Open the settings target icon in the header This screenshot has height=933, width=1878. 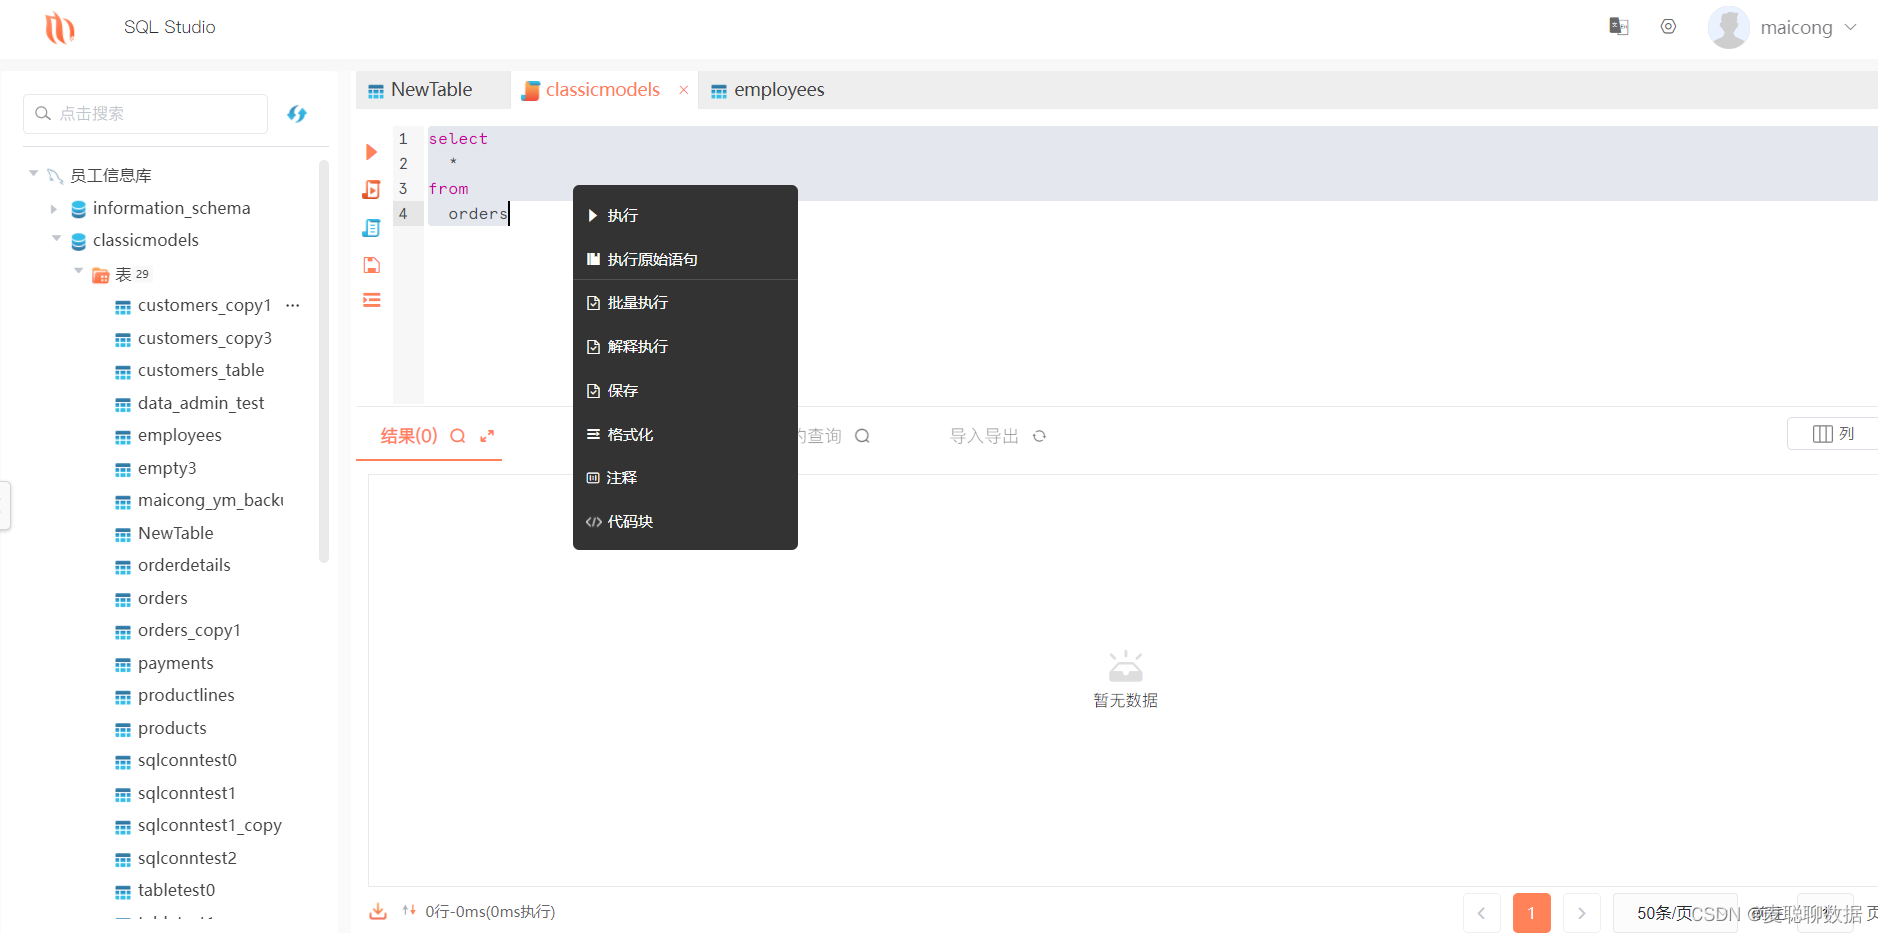click(1668, 27)
